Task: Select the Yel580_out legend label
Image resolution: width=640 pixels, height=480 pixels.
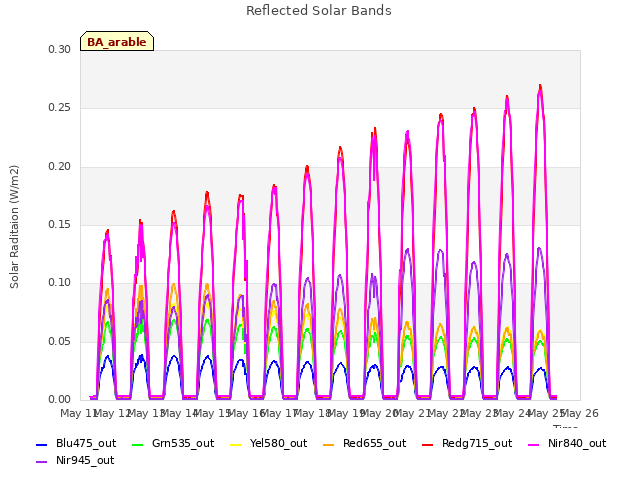Action: tap(278, 443)
